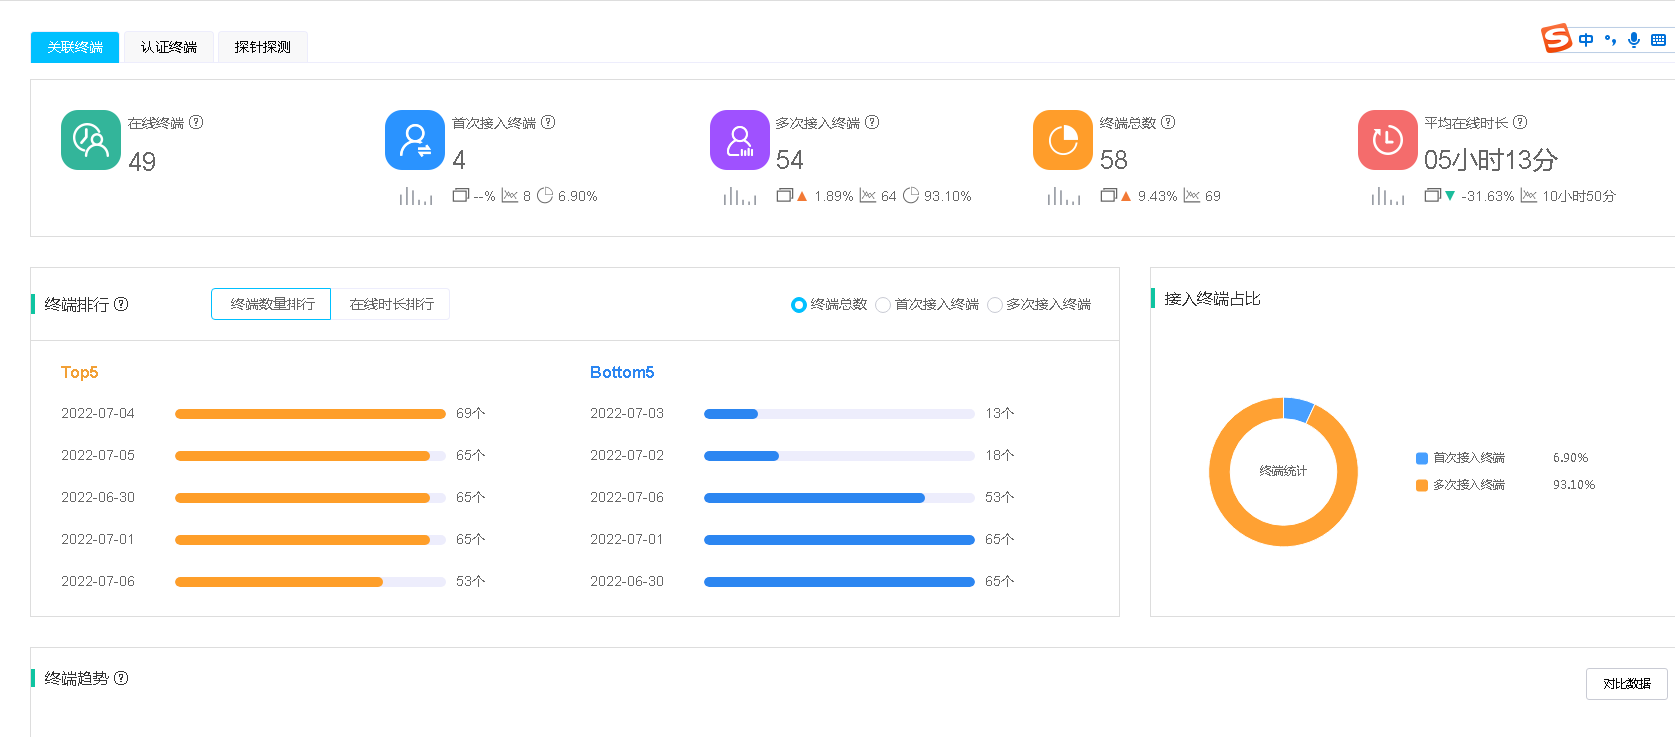Open help icon next to 在线终端
The width and height of the screenshot is (1675, 737).
pyautogui.click(x=196, y=122)
